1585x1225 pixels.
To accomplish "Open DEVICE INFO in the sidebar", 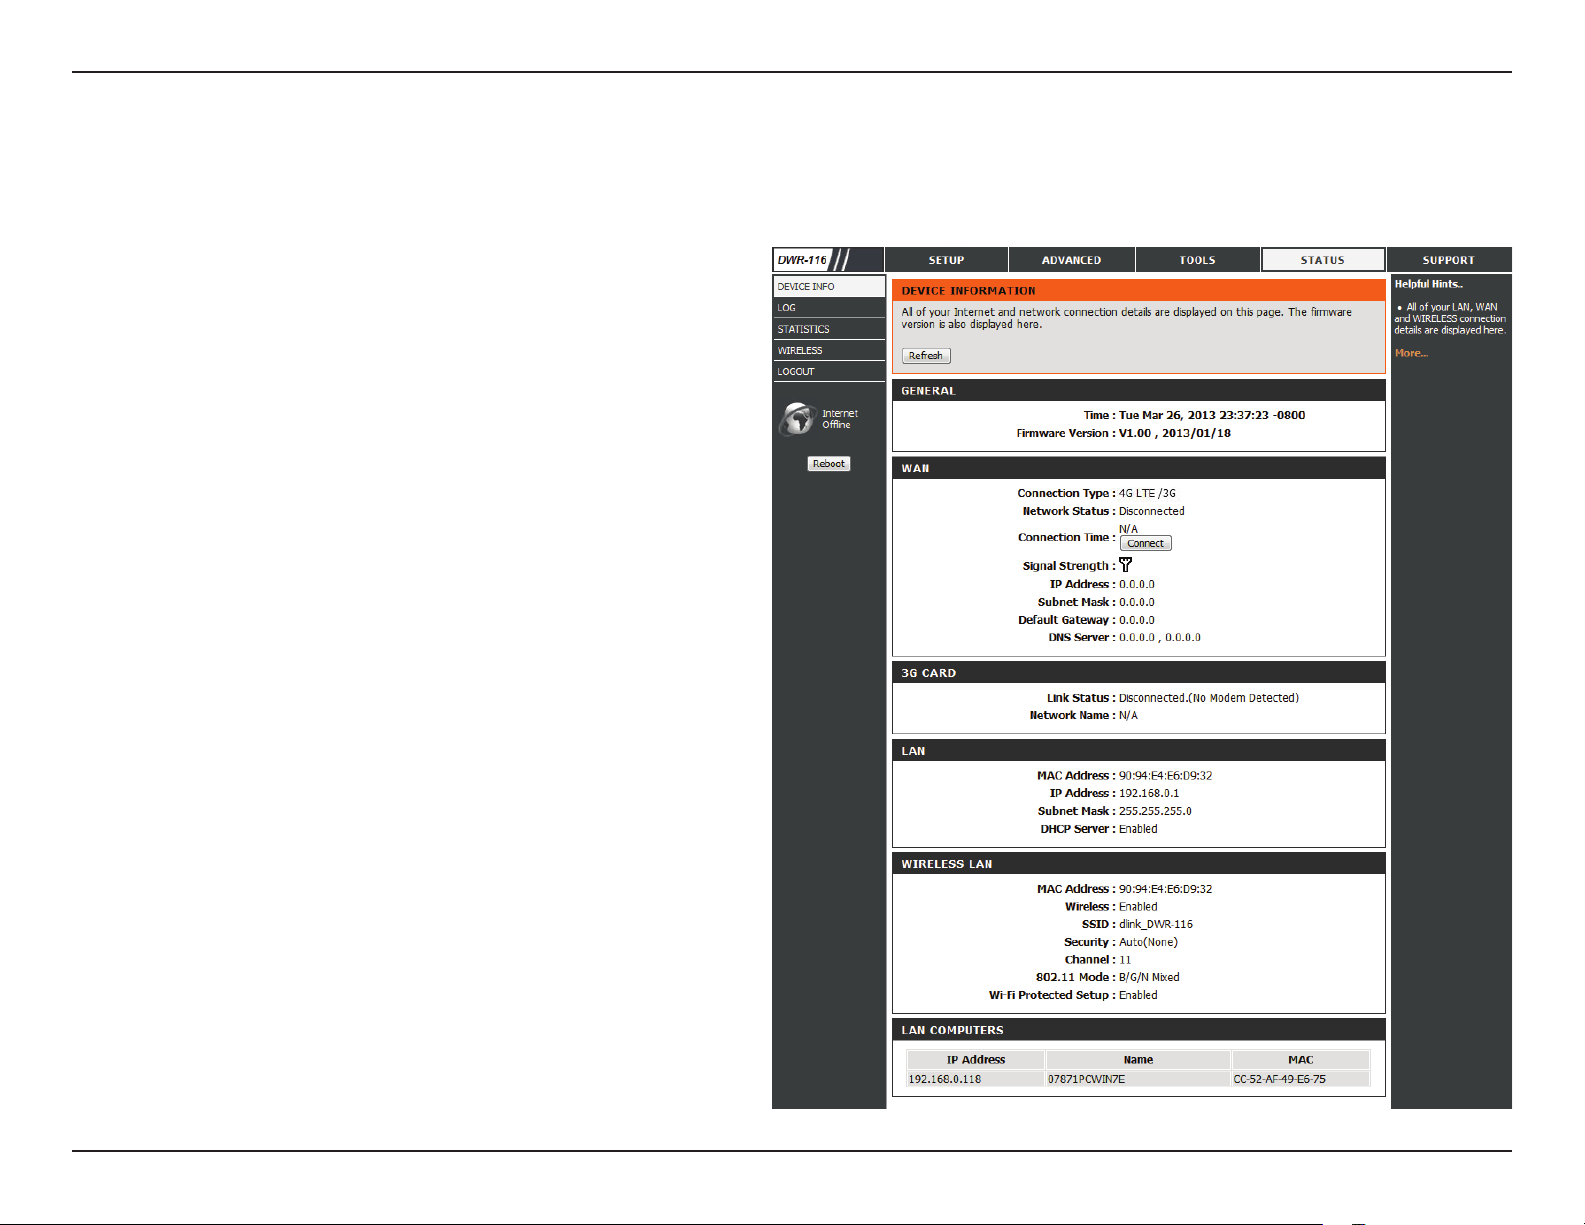I will click(x=829, y=286).
